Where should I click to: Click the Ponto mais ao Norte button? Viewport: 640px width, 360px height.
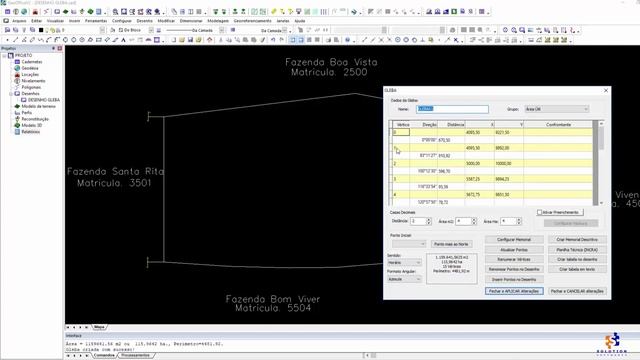click(451, 244)
